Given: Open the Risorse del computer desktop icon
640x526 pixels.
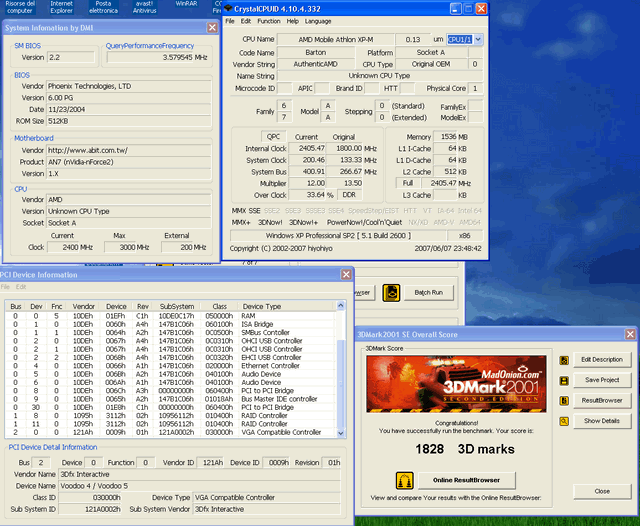Looking at the screenshot, I should [x=20, y=7].
